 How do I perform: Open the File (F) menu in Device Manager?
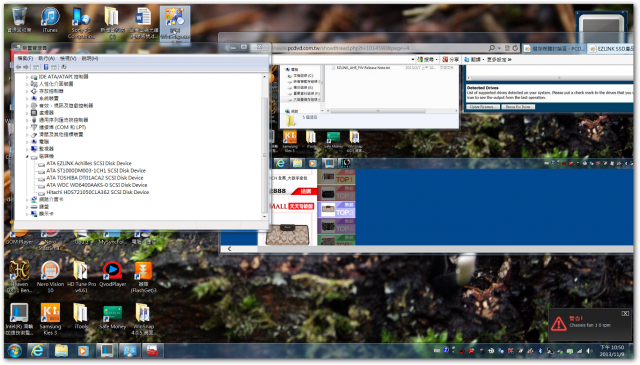tap(25, 59)
